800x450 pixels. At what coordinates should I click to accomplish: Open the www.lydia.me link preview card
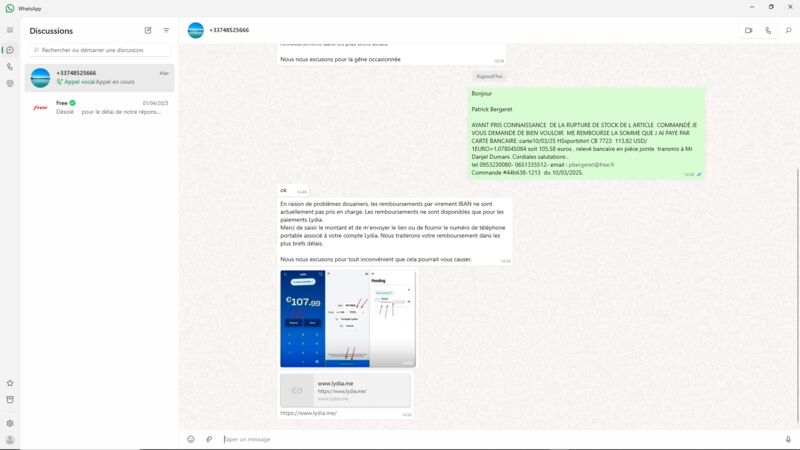(345, 390)
